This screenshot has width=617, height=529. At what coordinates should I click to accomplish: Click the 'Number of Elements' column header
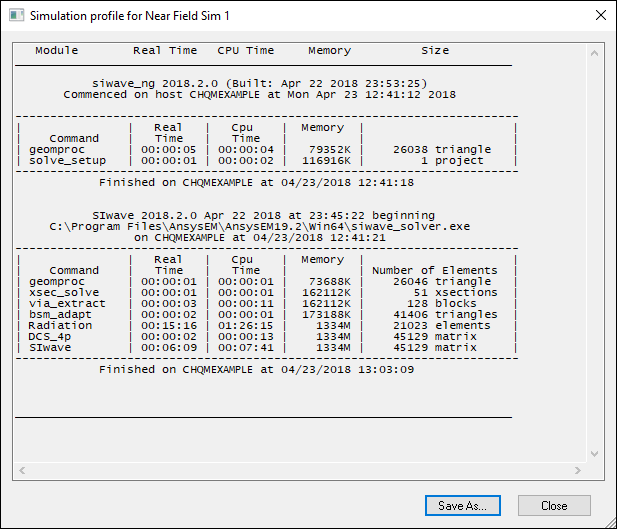[x=435, y=270]
